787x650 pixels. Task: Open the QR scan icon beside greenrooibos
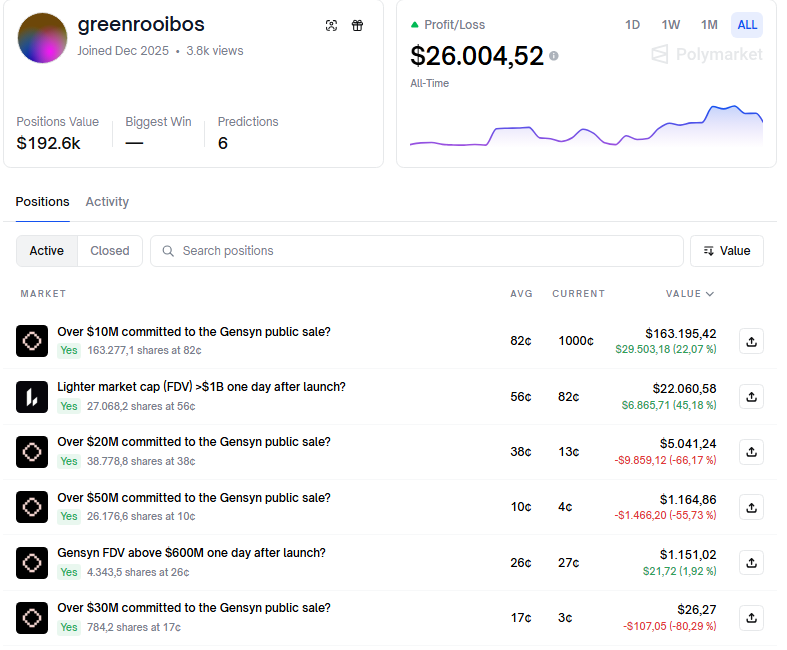click(x=331, y=26)
